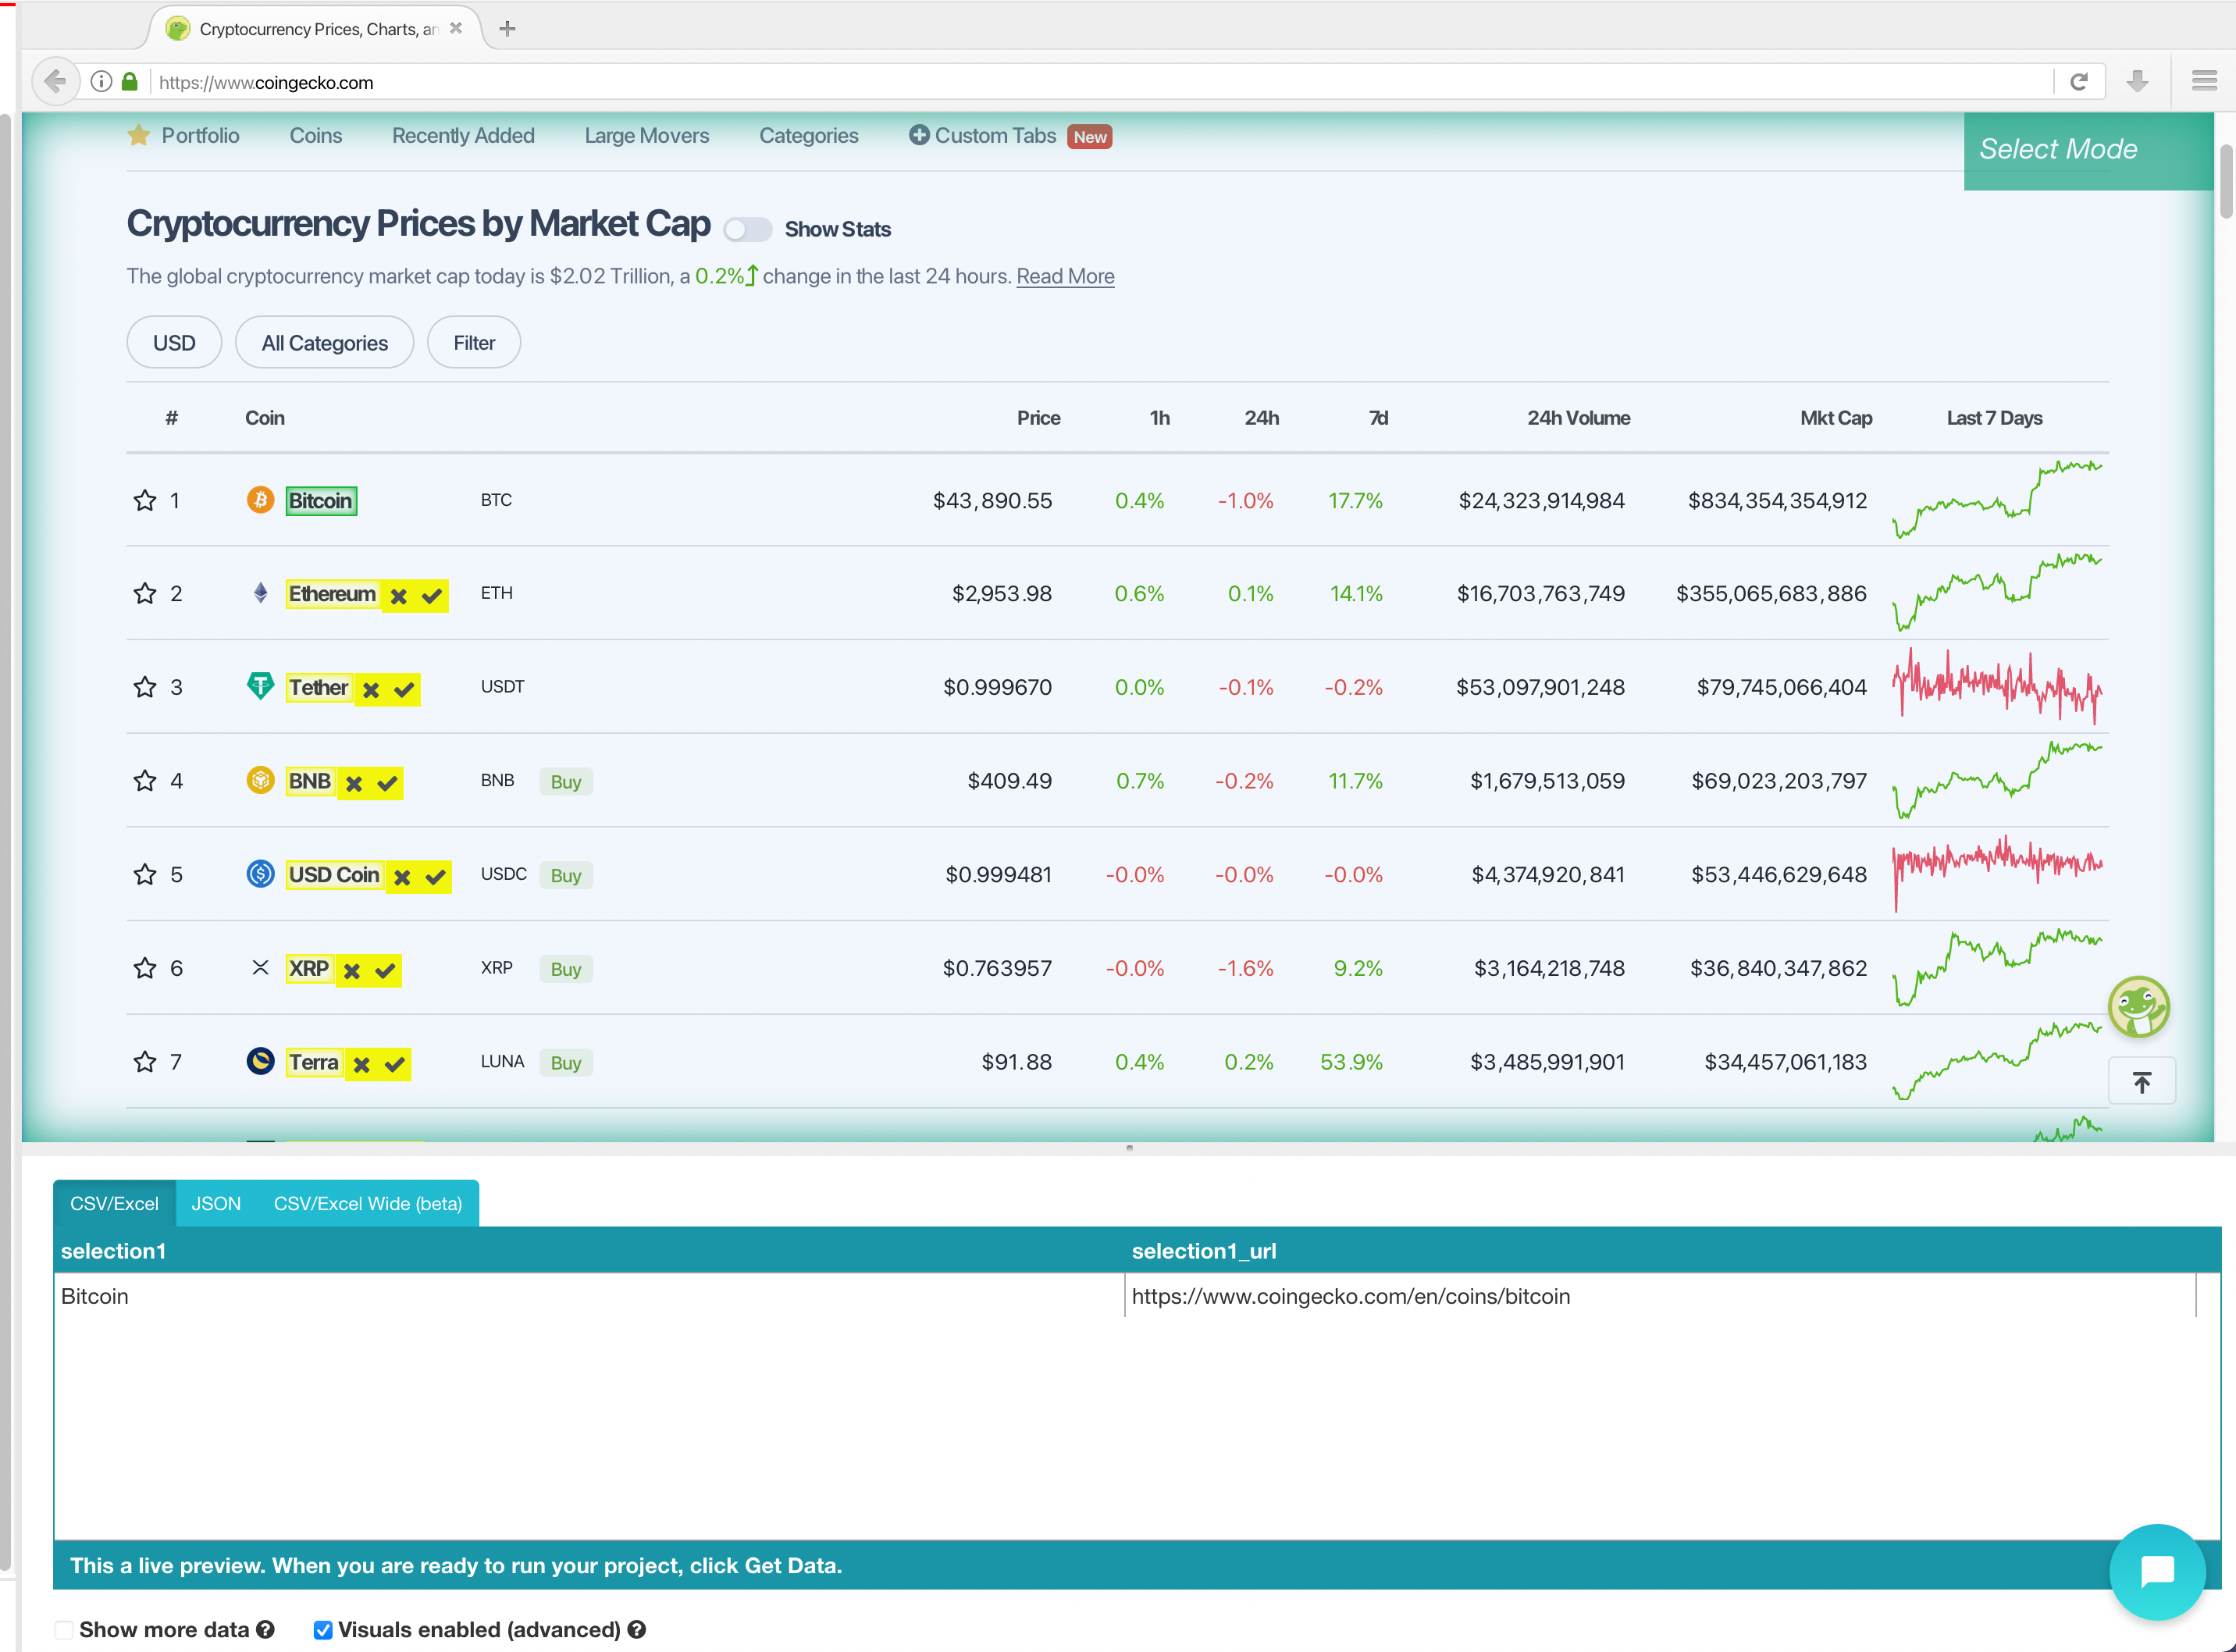Image resolution: width=2236 pixels, height=1652 pixels.
Task: Open the Large Movers tab
Action: 647,135
